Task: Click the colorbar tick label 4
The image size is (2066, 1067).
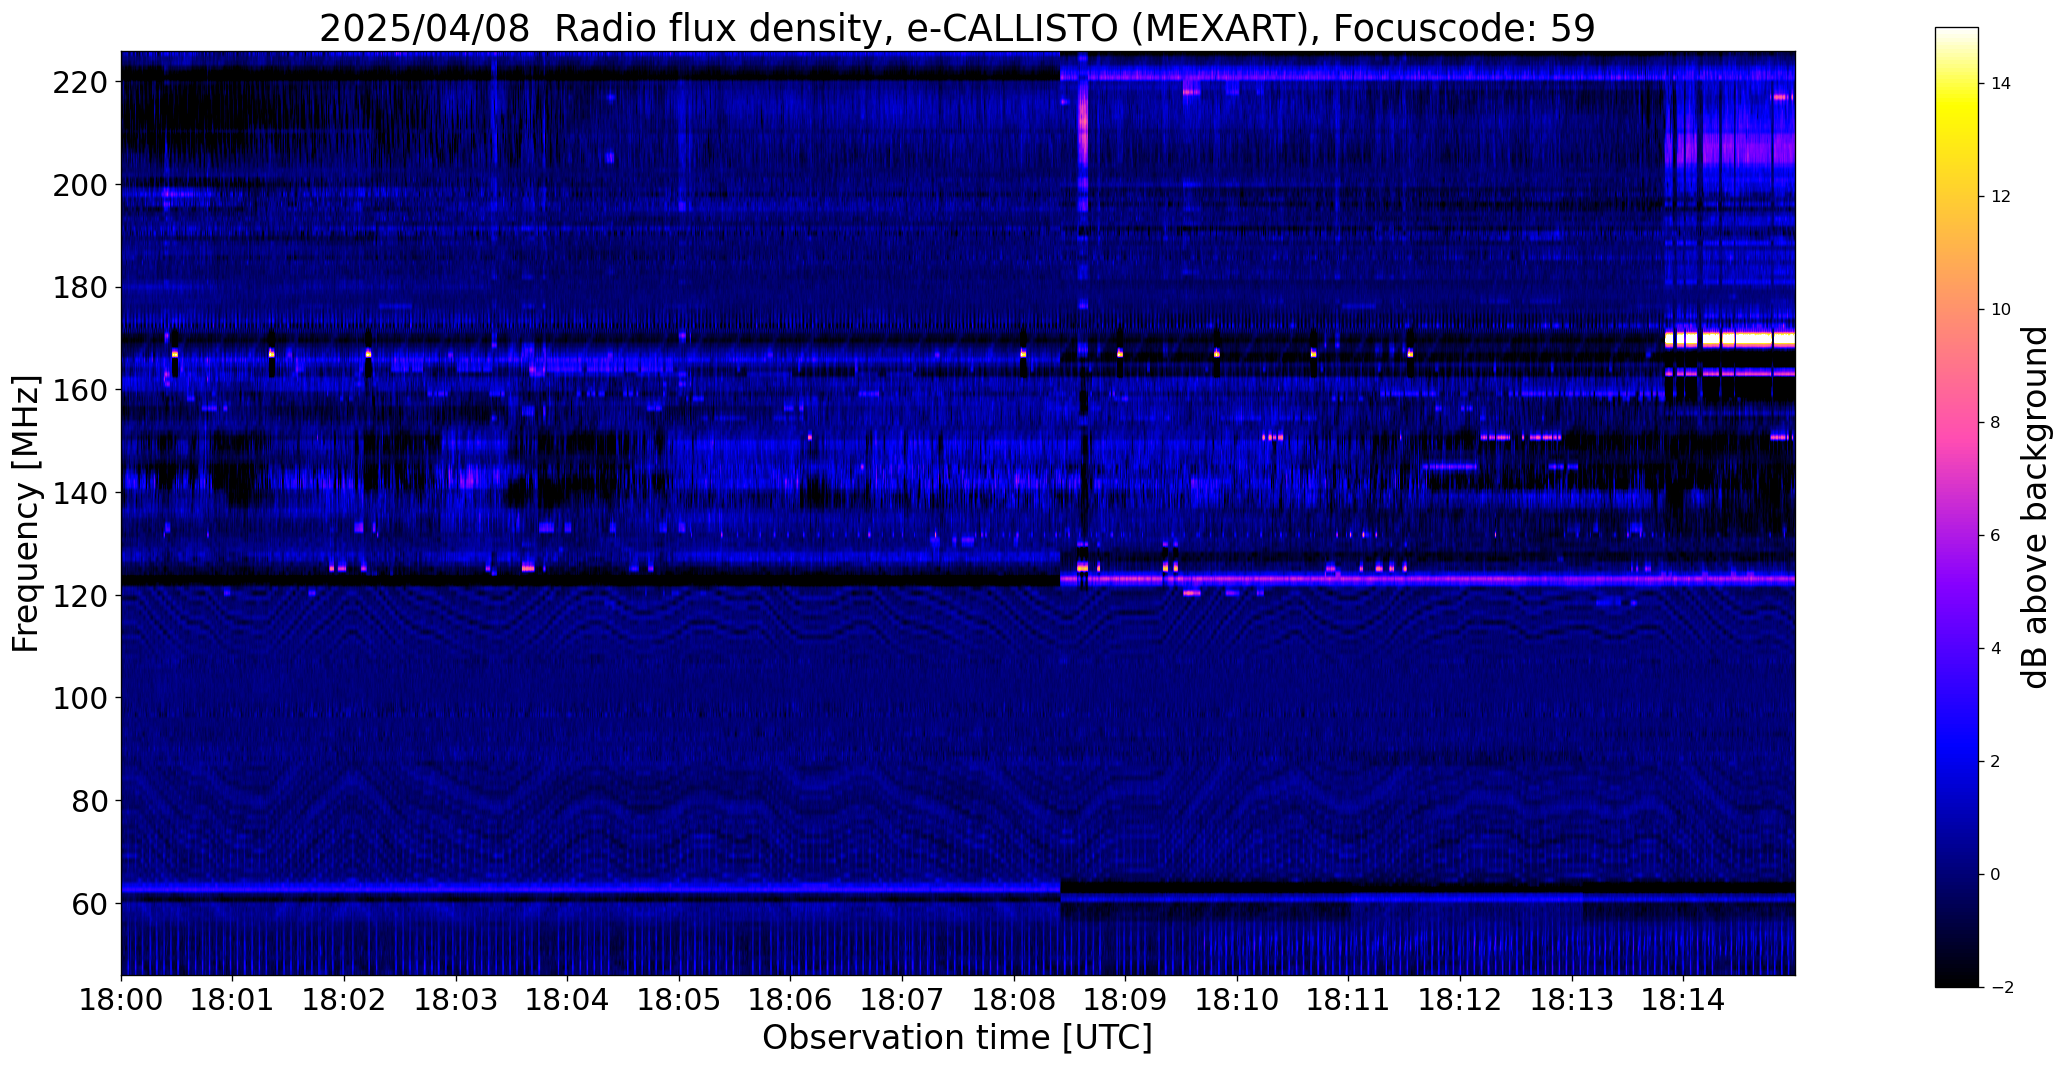Action: (1996, 649)
